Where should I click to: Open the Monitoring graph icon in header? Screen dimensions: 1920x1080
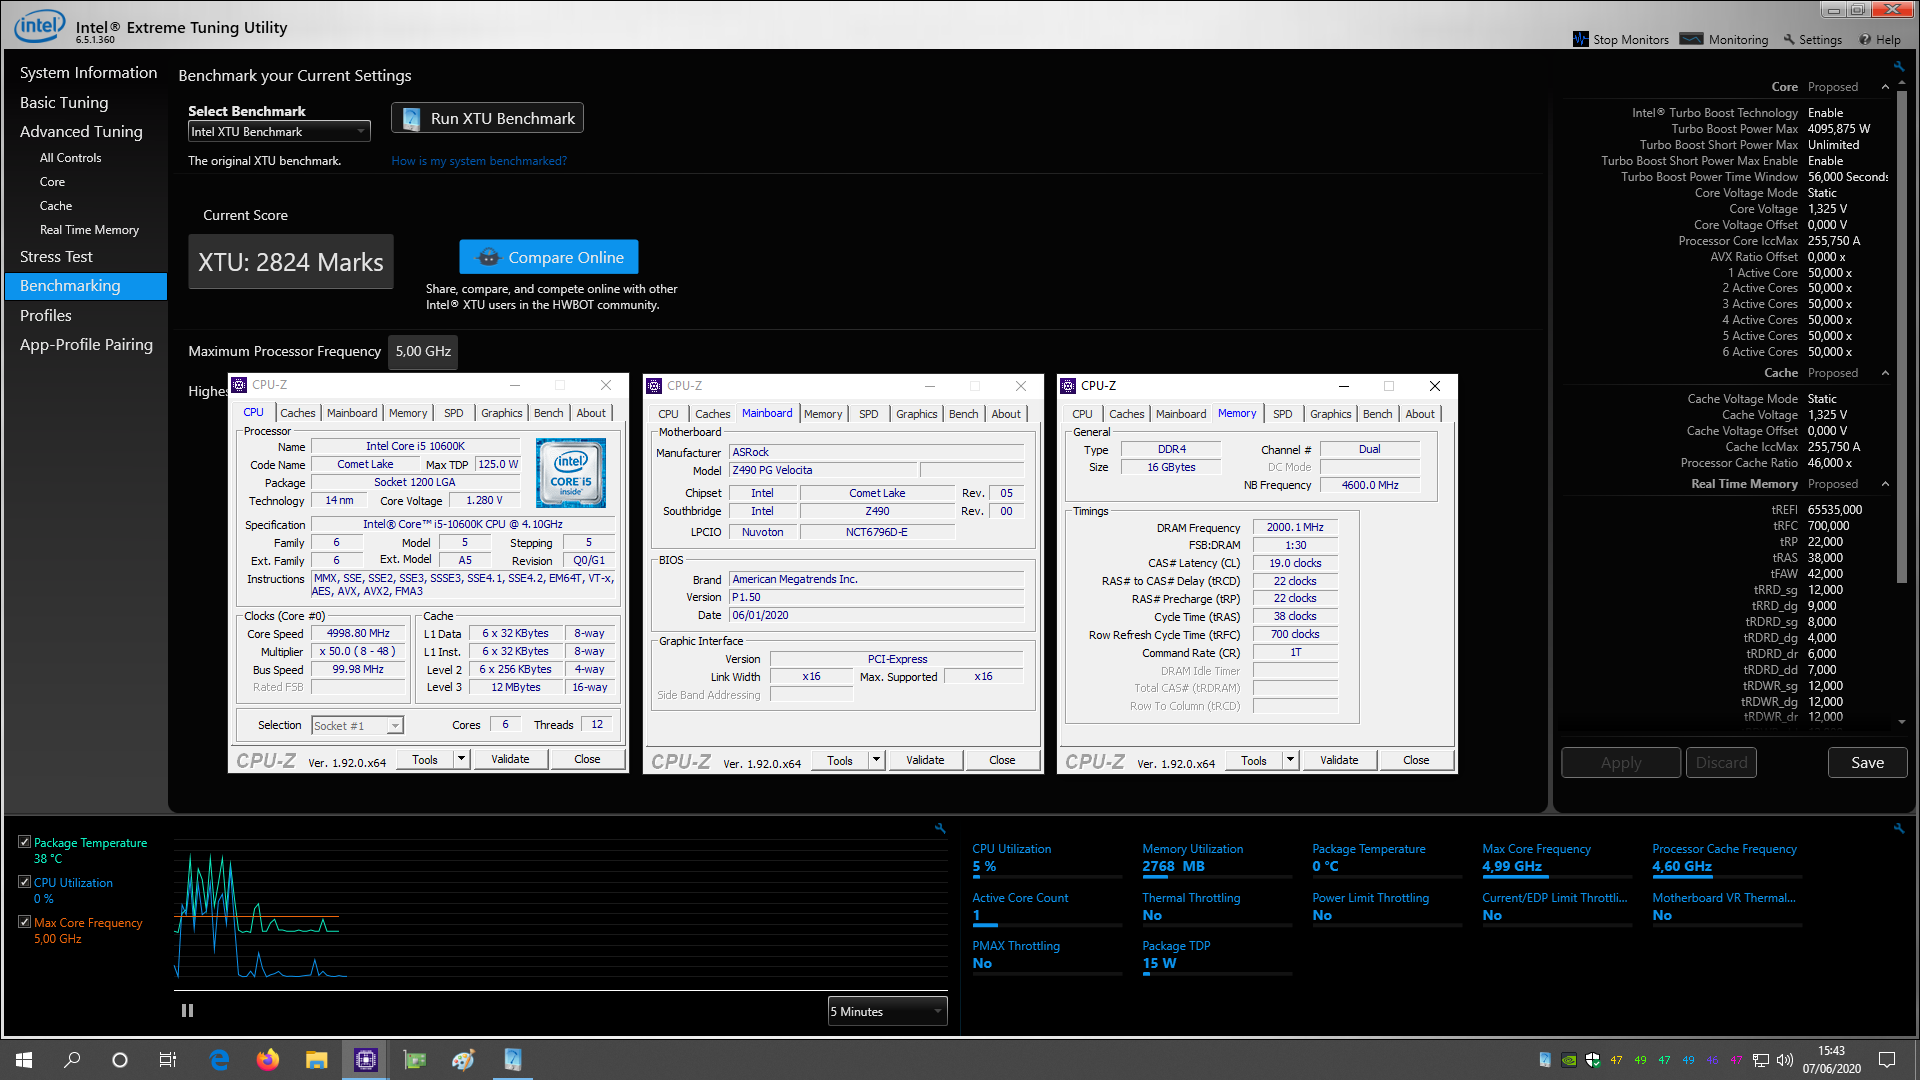click(x=1691, y=39)
